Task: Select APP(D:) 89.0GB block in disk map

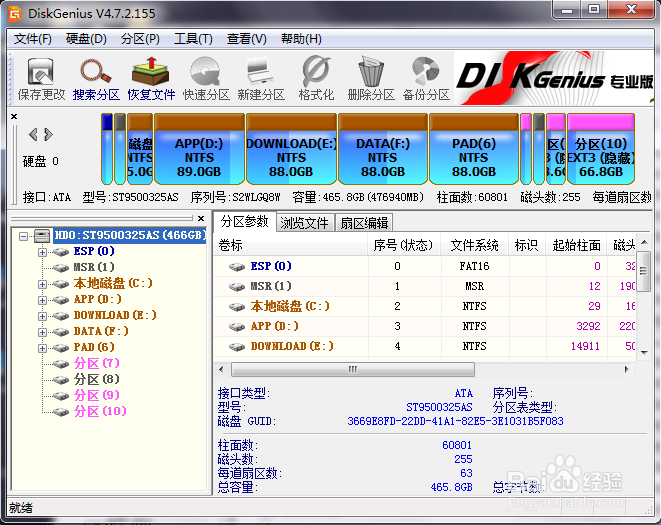Action: click(x=199, y=149)
